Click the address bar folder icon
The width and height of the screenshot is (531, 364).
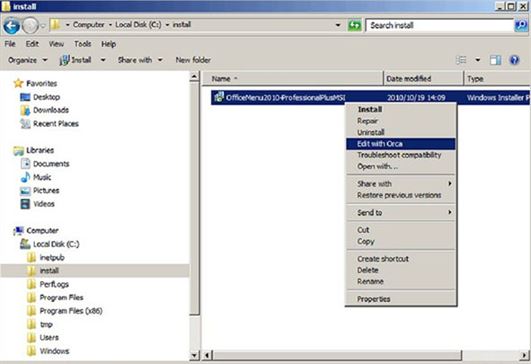tap(56, 25)
